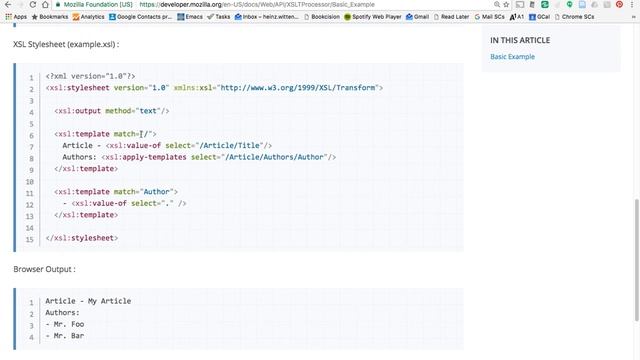The image size is (640, 360).
Task: Click the xsl:value-of select="." line
Action: click(124, 203)
